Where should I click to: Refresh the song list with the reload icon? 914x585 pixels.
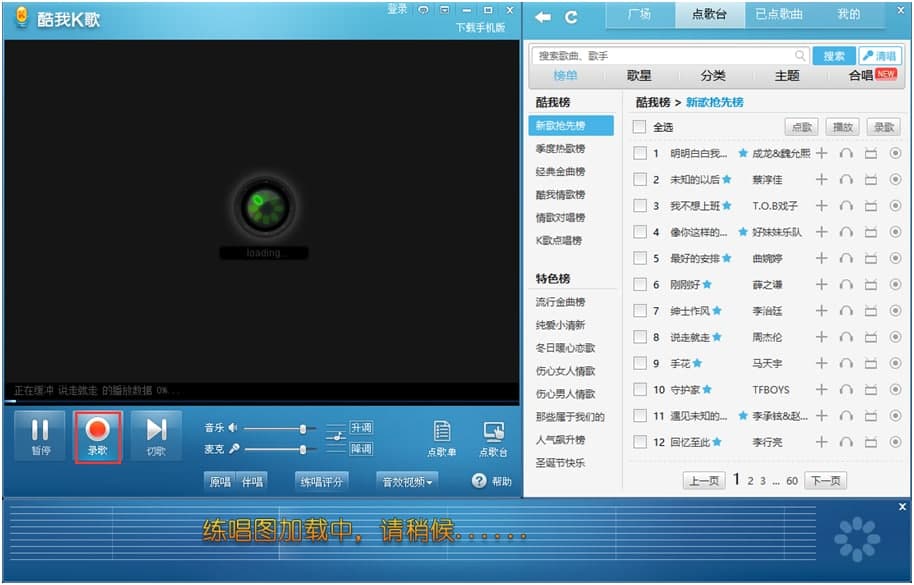tap(572, 17)
